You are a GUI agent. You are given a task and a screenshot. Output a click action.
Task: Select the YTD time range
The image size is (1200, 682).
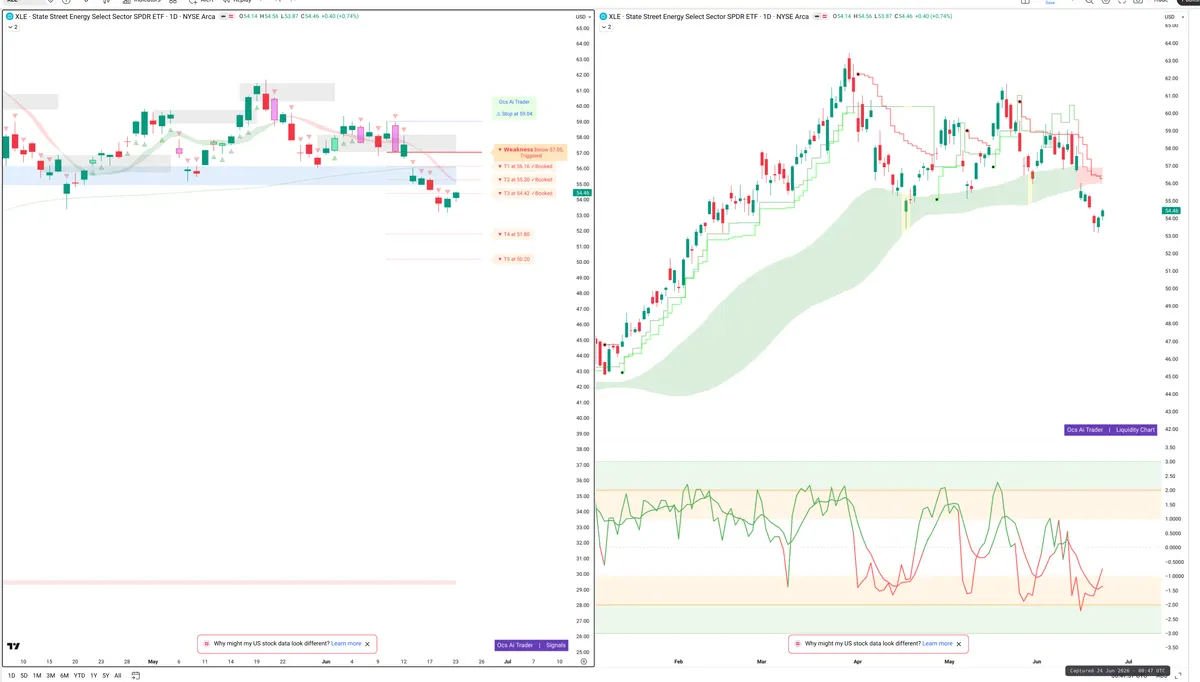(79, 675)
